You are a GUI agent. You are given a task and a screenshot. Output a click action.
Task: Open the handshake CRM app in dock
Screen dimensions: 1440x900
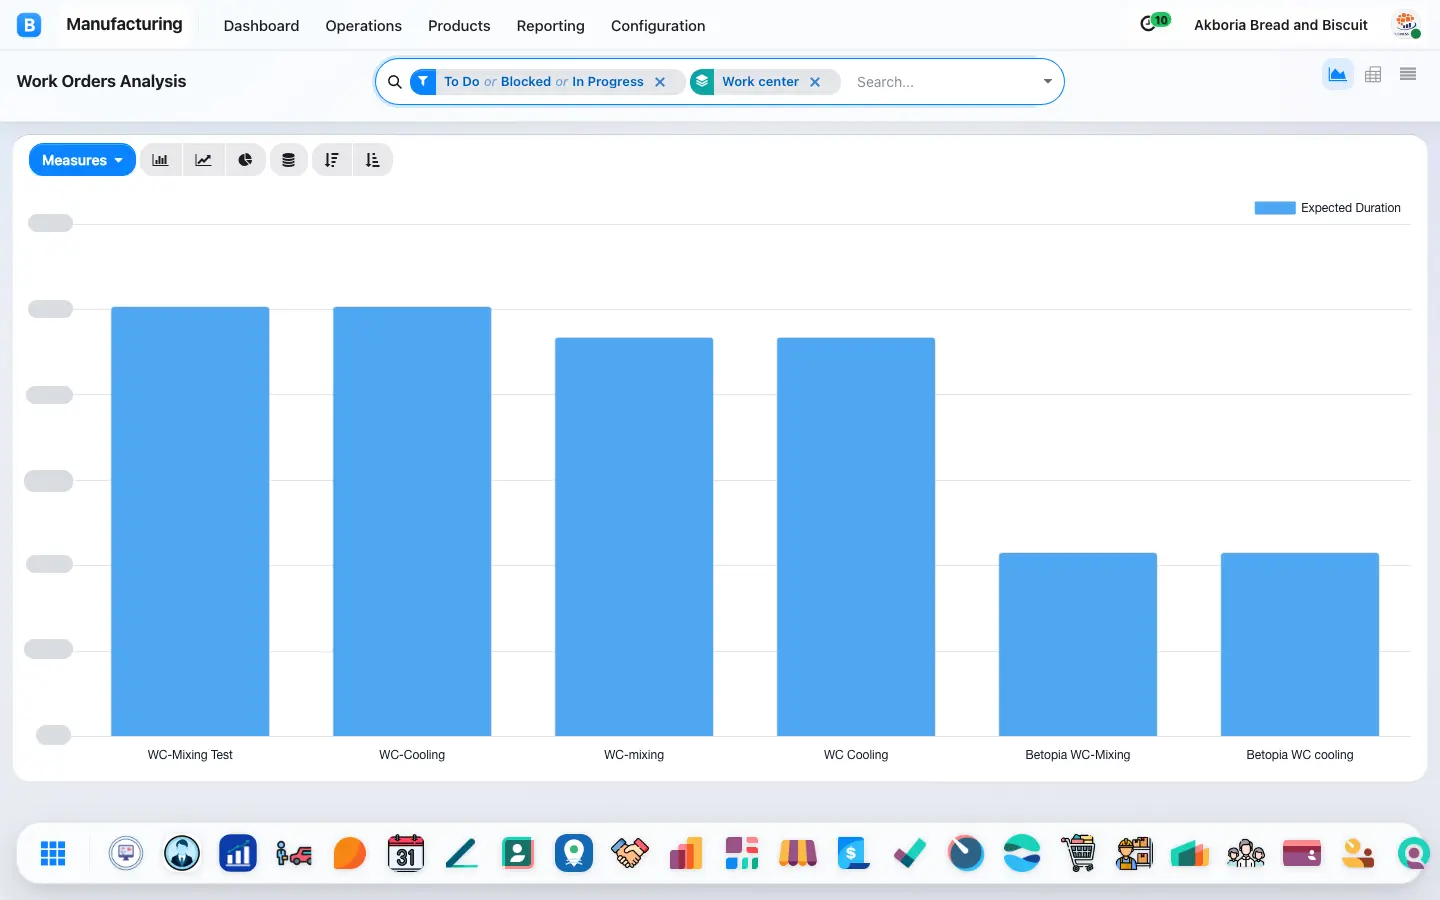630,853
